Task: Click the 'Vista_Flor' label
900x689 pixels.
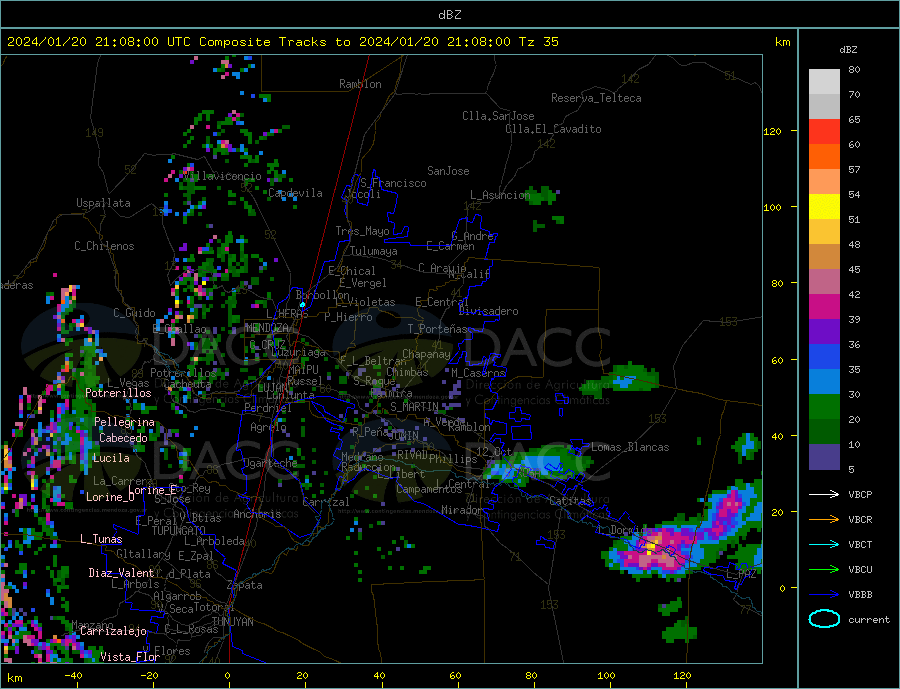Action: [130, 656]
